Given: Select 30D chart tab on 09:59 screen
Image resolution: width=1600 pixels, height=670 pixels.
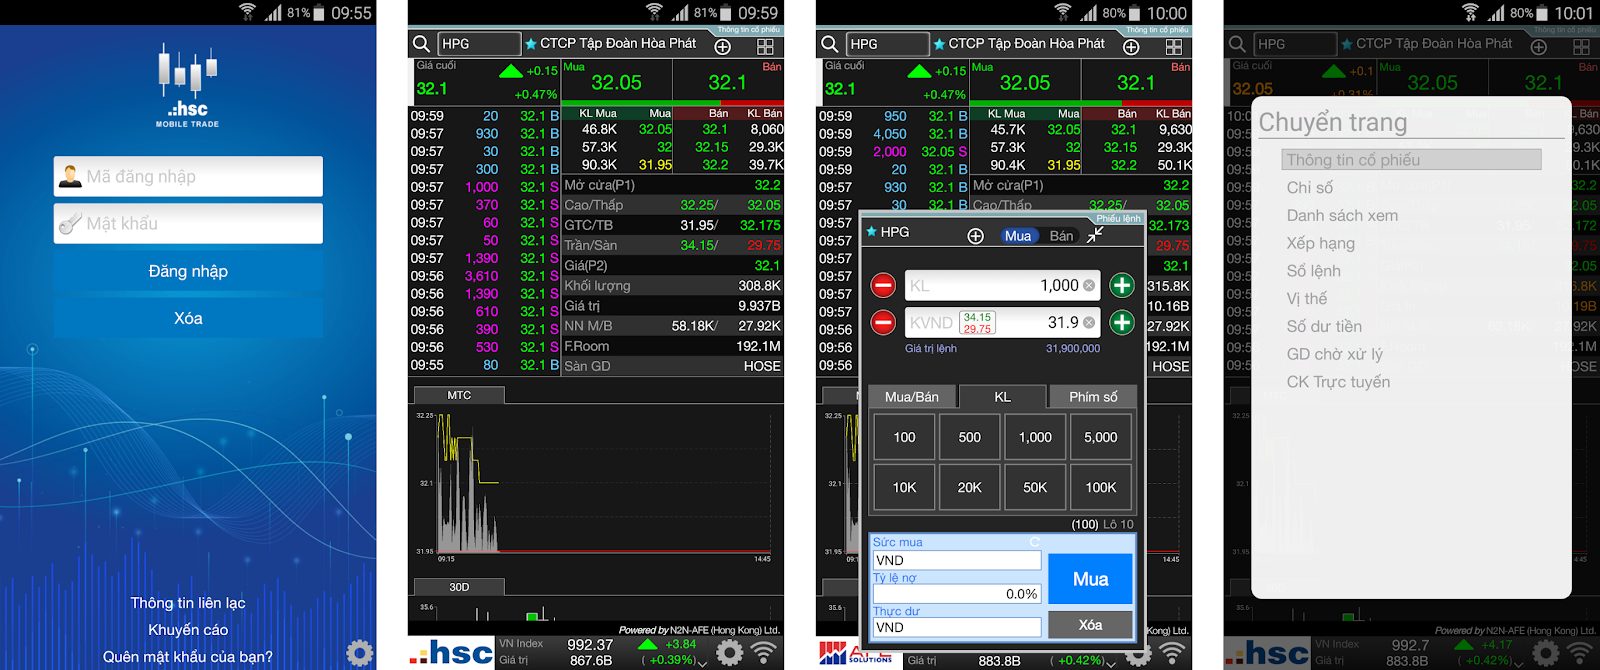Looking at the screenshot, I should tap(459, 587).
